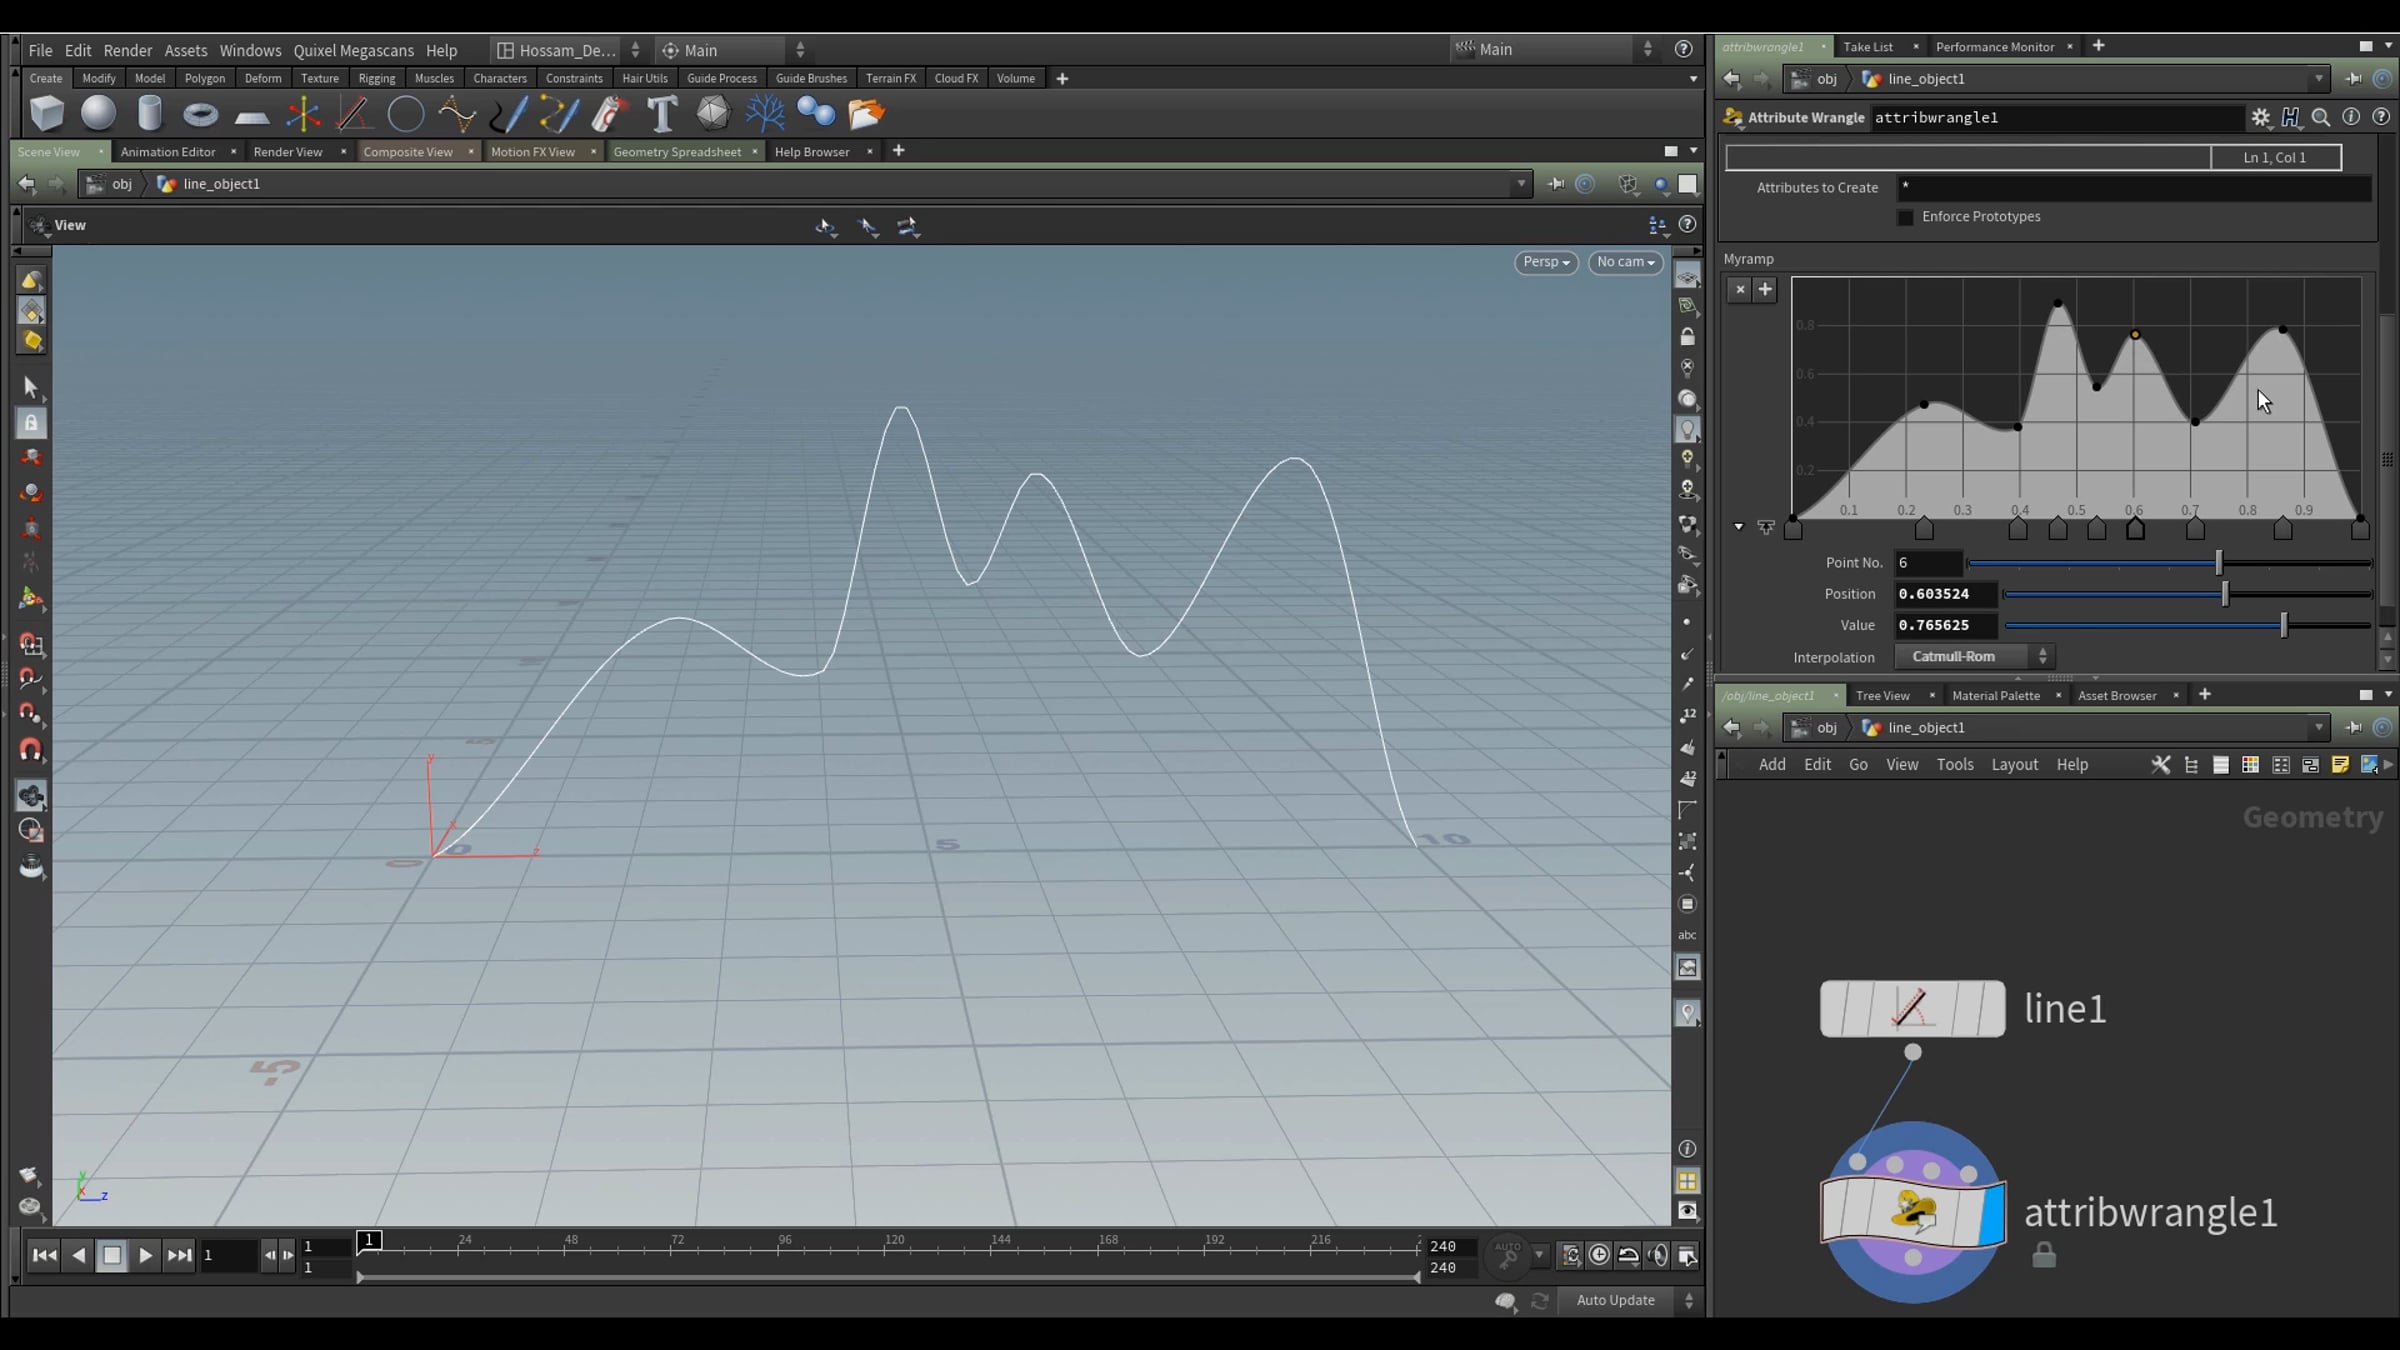
Task: Toggle auto-key button in the playbar
Action: 1507,1255
